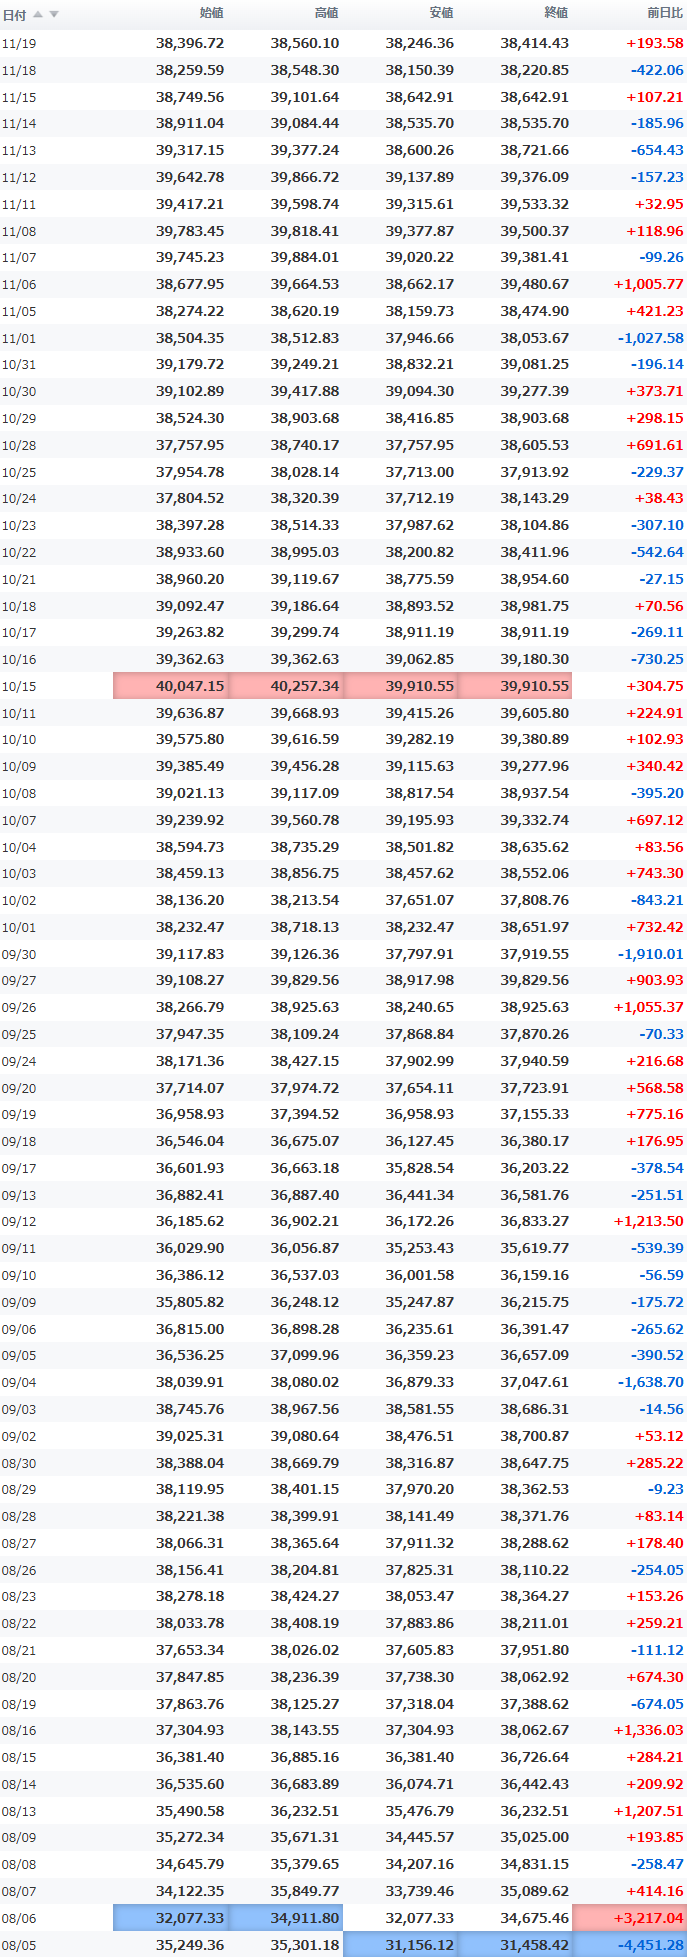The height and width of the screenshot is (1957, 687).
Task: Click the 前日比 column header
Action: click(666, 13)
